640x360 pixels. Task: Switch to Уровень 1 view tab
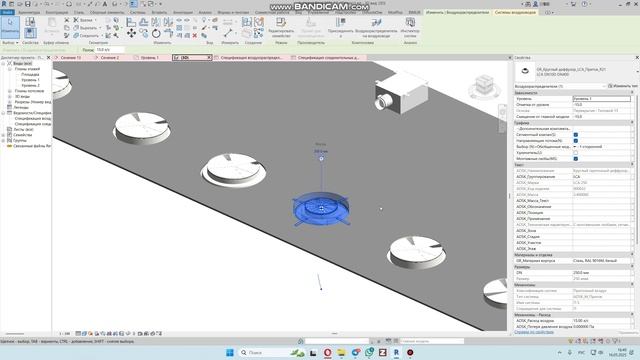[x=150, y=58]
